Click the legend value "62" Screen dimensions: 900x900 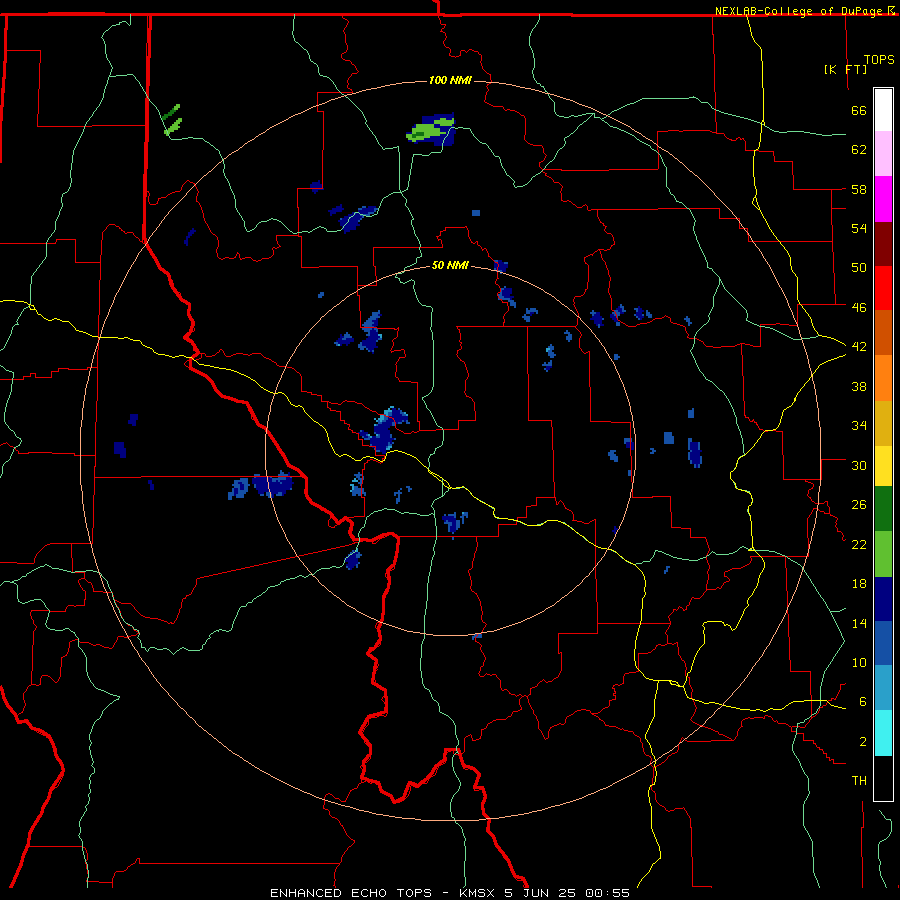[859, 150]
